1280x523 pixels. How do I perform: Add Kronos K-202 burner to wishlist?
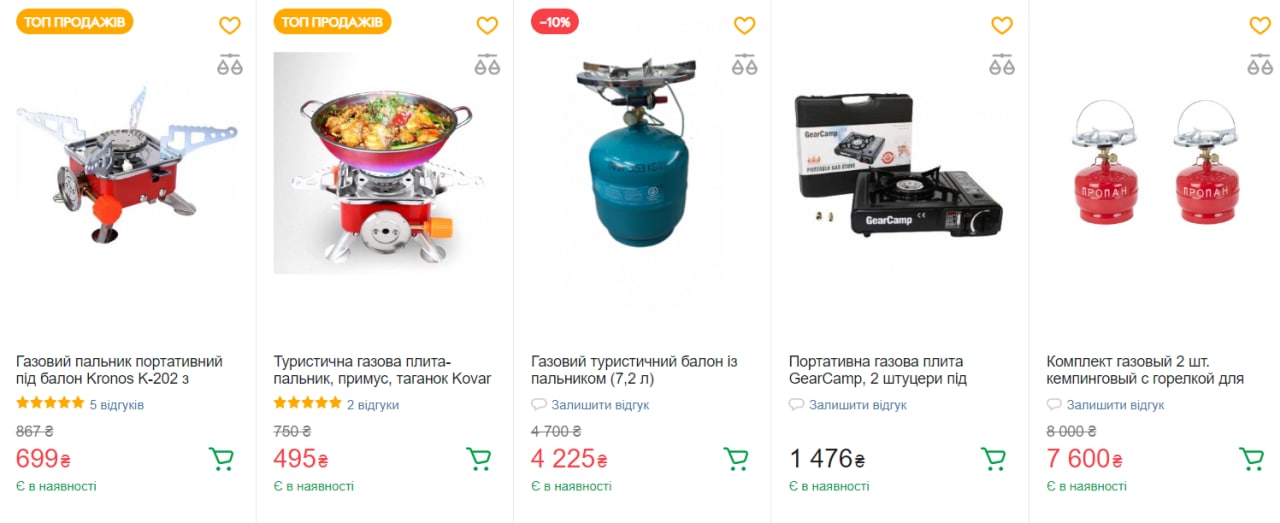click(x=230, y=26)
